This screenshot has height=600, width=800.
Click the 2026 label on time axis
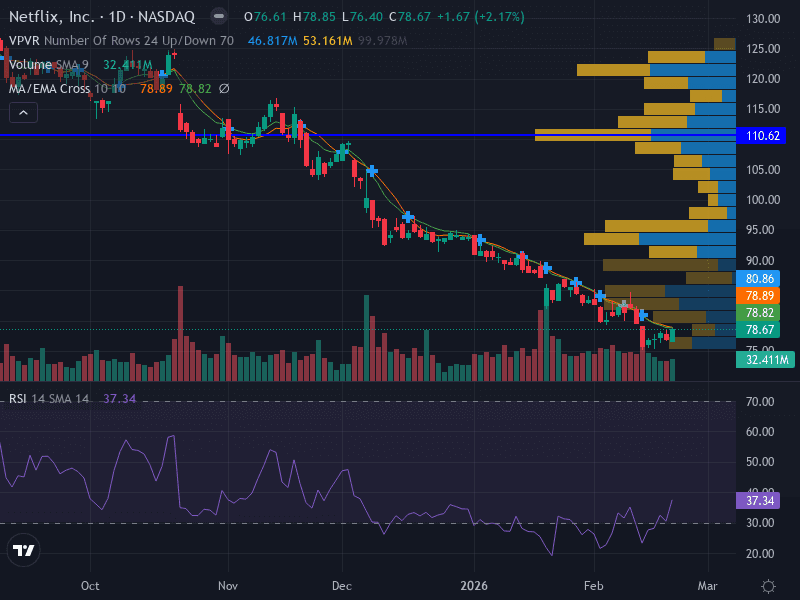(x=474, y=586)
